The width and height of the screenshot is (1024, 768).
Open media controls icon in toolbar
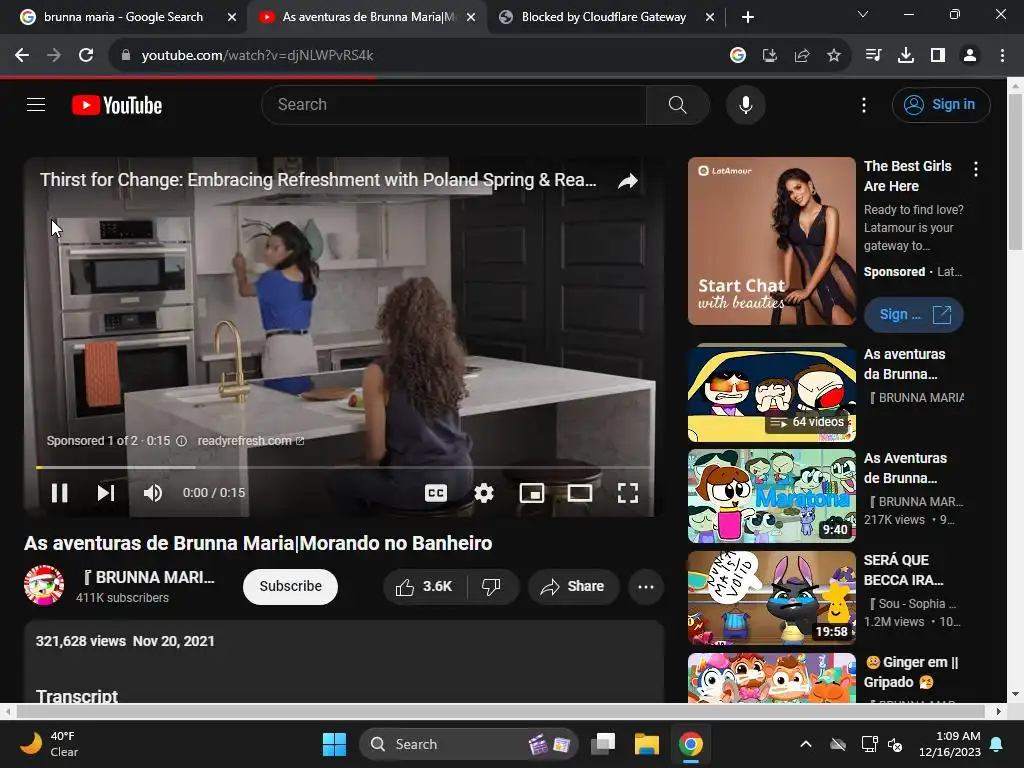coord(873,56)
